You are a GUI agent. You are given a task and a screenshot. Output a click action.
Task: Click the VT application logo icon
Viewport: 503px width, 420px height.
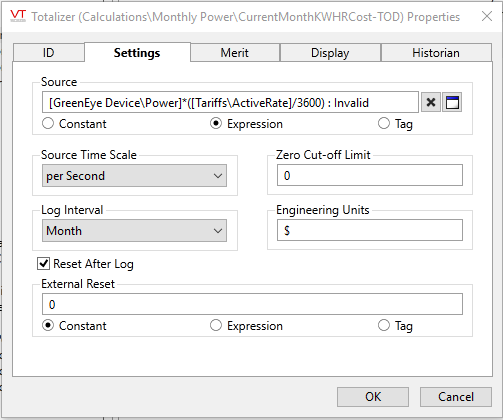click(18, 16)
